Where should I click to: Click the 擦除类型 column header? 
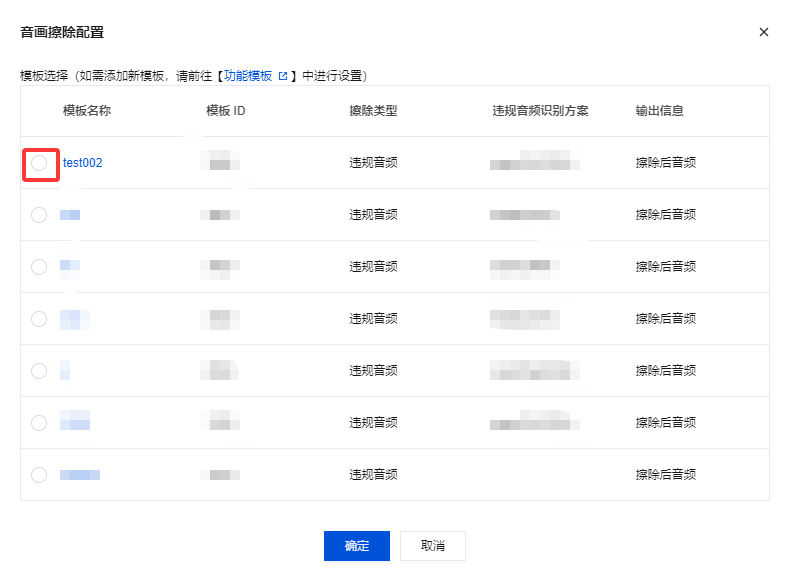[x=373, y=111]
